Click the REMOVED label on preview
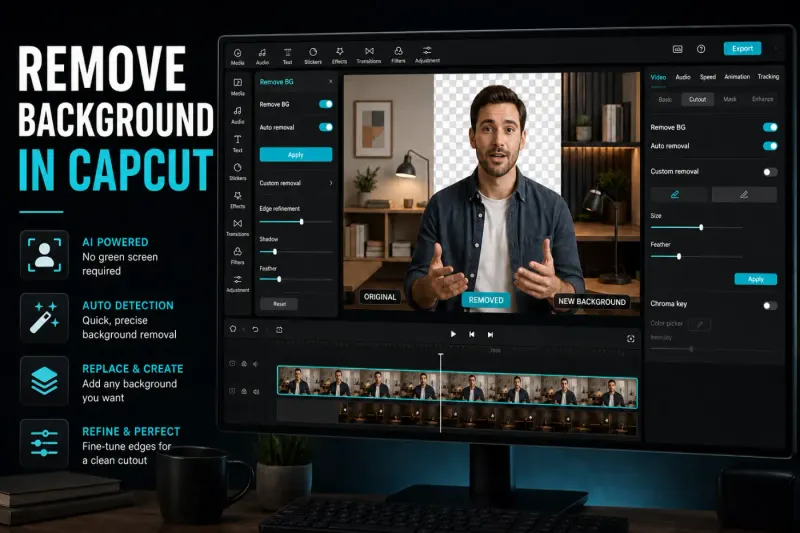The height and width of the screenshot is (533, 800). pos(486,300)
